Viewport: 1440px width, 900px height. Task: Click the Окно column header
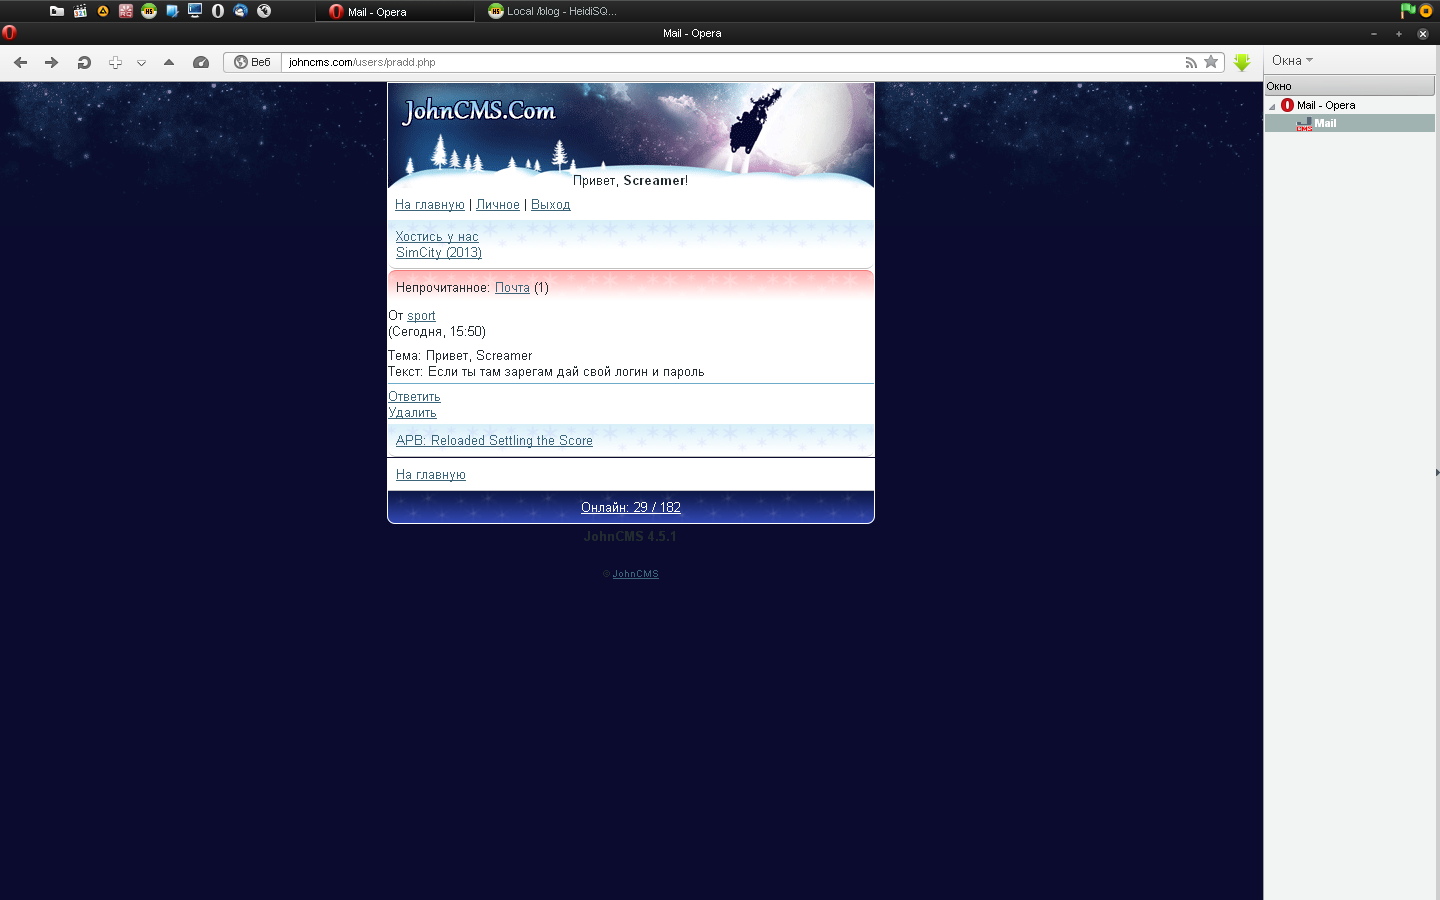click(x=1348, y=86)
